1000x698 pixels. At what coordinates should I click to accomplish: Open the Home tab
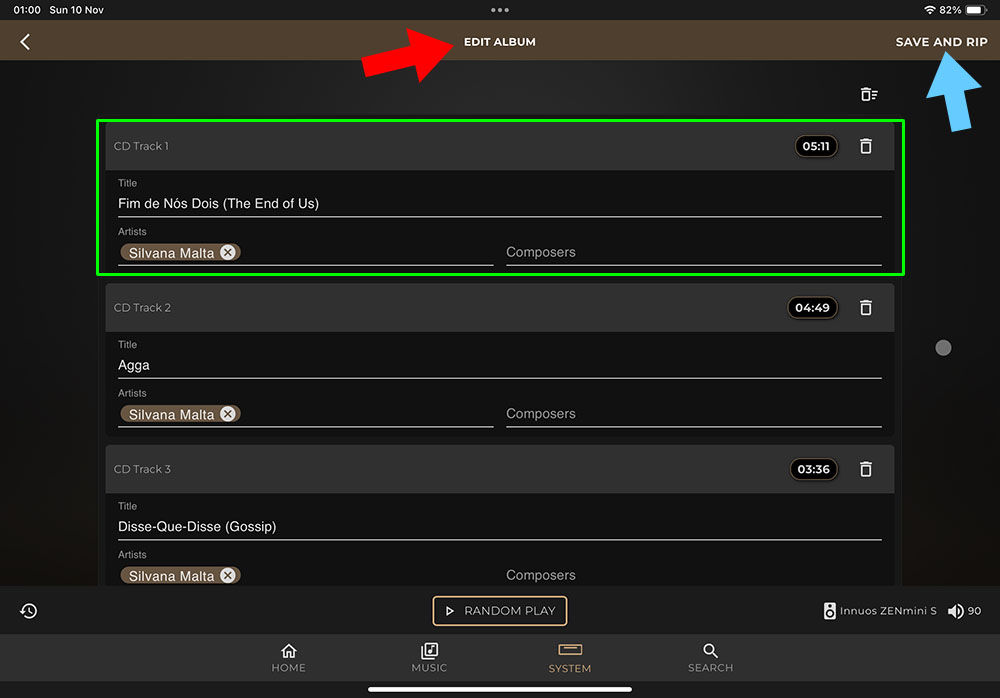289,657
